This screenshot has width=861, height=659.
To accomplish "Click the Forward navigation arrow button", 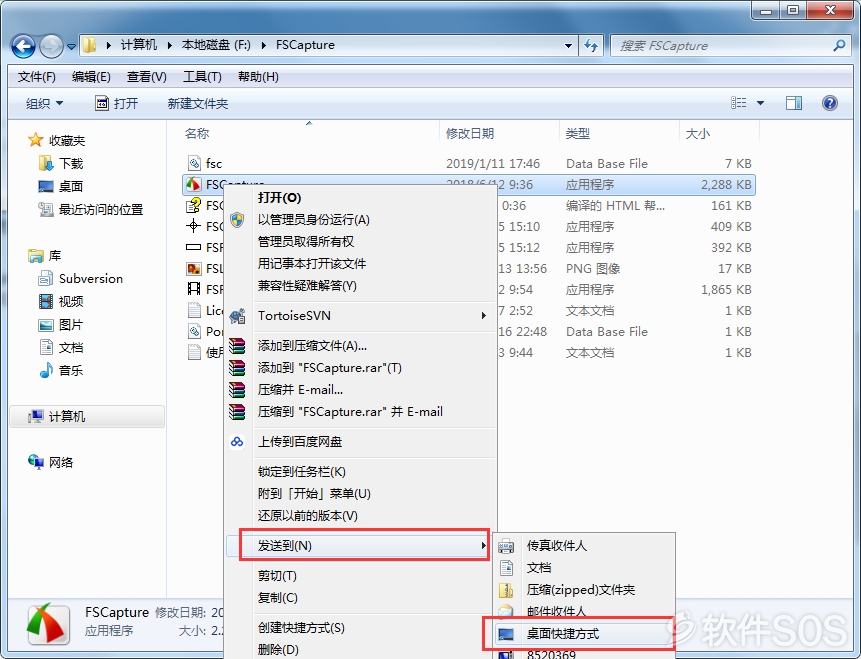I will point(52,46).
